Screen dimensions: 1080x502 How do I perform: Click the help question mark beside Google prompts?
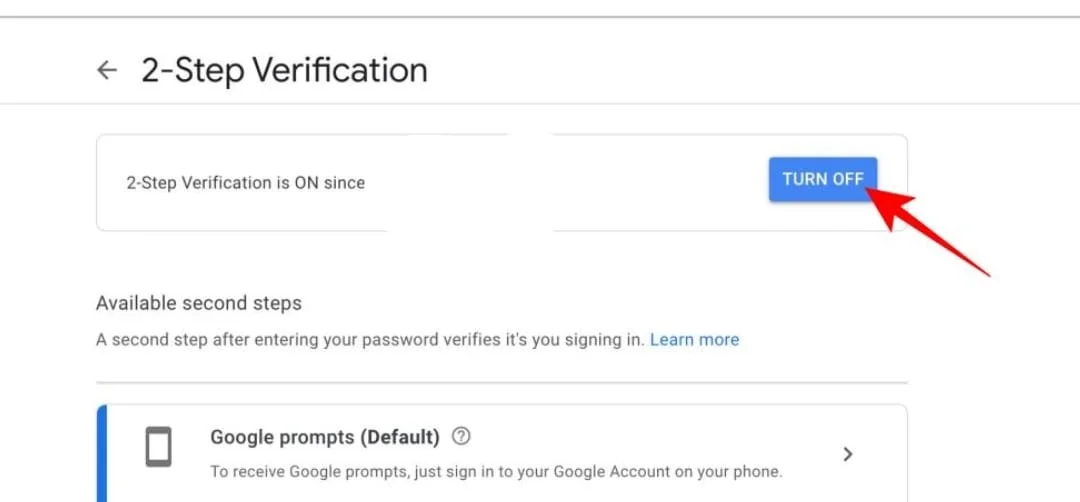[461, 437]
